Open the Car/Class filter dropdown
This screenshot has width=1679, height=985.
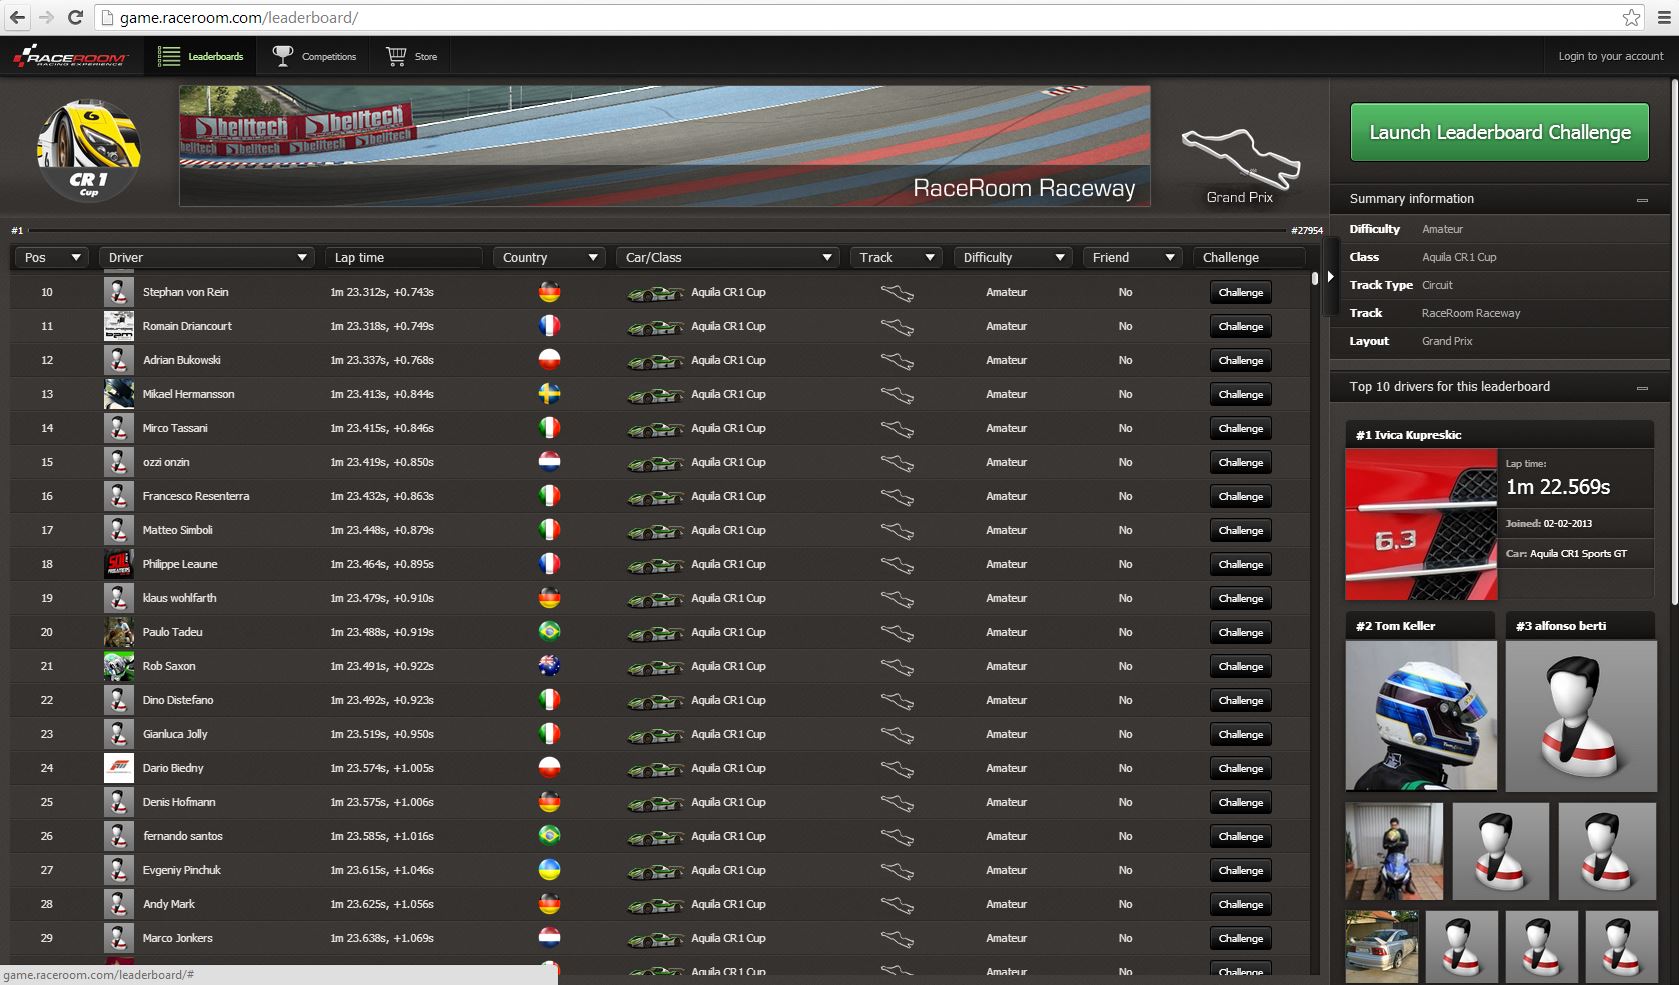[x=727, y=258]
